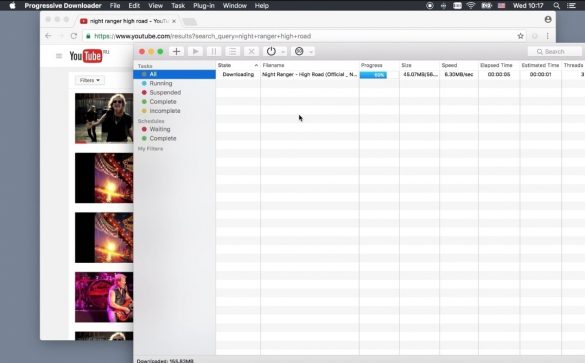Click the Search field in downloader toolbar
The width and height of the screenshot is (585, 363).
click(554, 51)
